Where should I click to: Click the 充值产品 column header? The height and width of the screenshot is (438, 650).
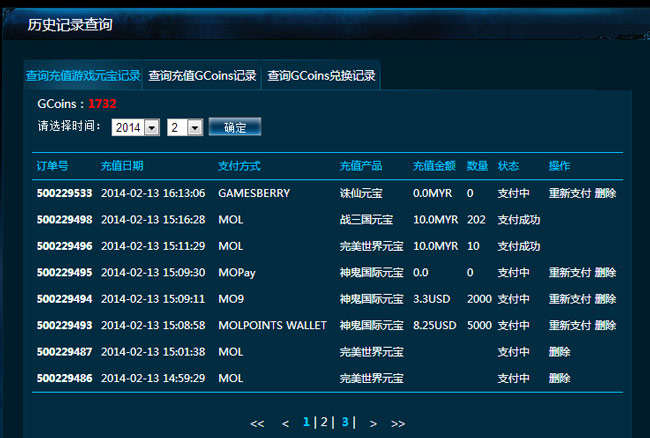361,166
